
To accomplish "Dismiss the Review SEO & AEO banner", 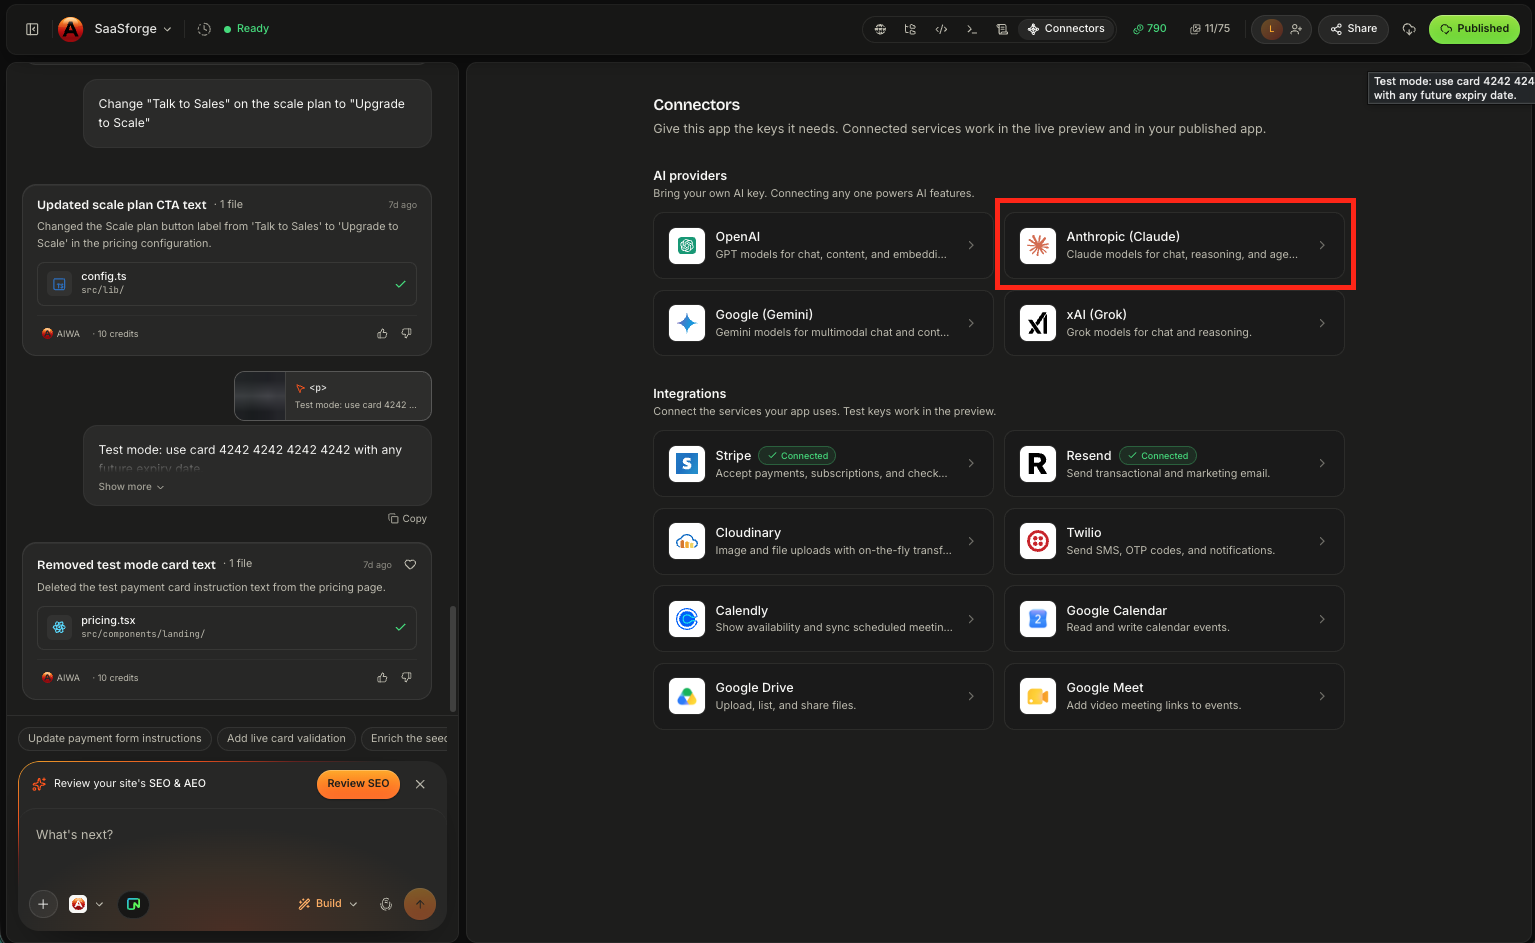I will coord(420,784).
